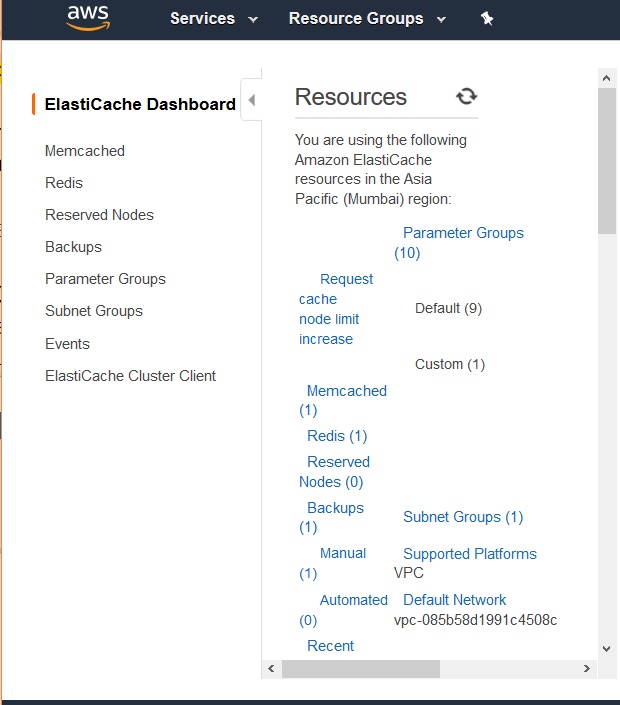The width and height of the screenshot is (620, 705).
Task: Open ElastiCache Cluster Client page
Action: pyautogui.click(x=130, y=376)
